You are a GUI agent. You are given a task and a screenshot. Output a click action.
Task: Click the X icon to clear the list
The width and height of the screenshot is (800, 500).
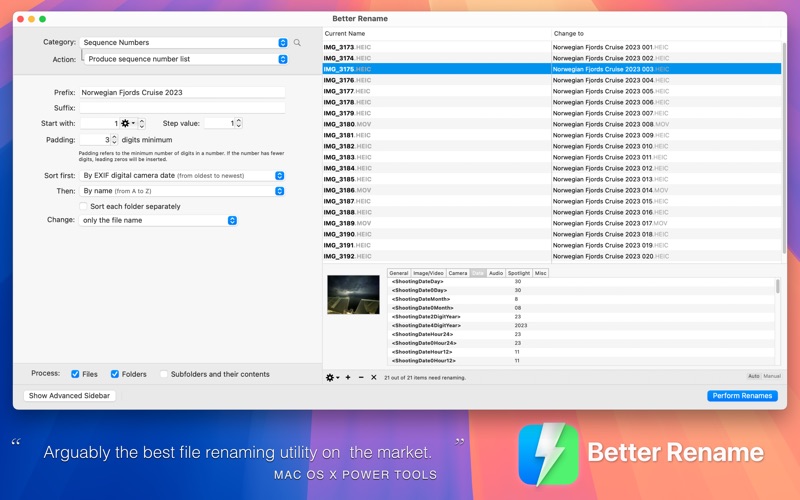coord(373,378)
